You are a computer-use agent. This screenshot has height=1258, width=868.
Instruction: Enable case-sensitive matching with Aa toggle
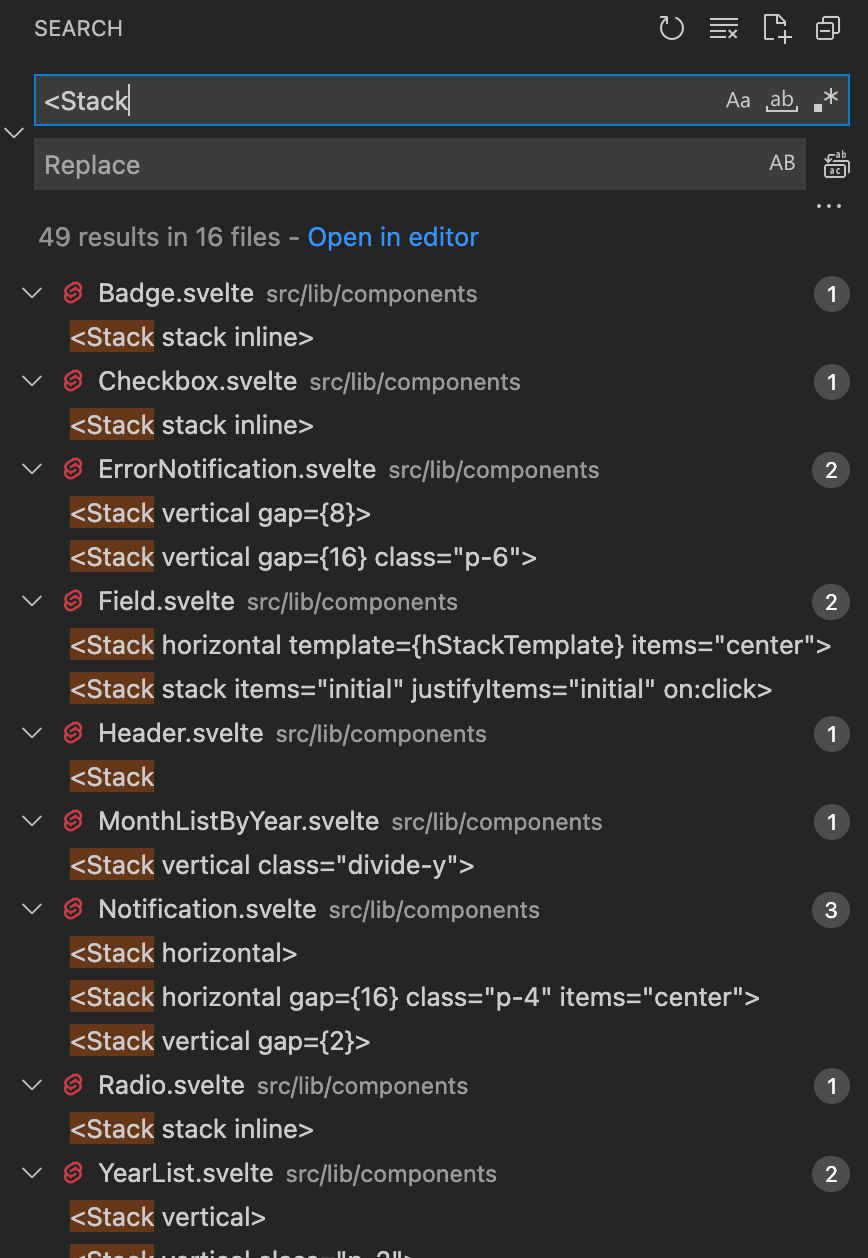coord(738,99)
